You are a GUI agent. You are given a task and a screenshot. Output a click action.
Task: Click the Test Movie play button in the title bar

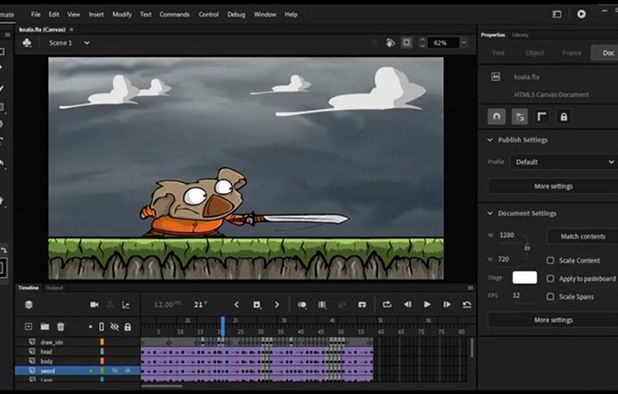tap(581, 14)
